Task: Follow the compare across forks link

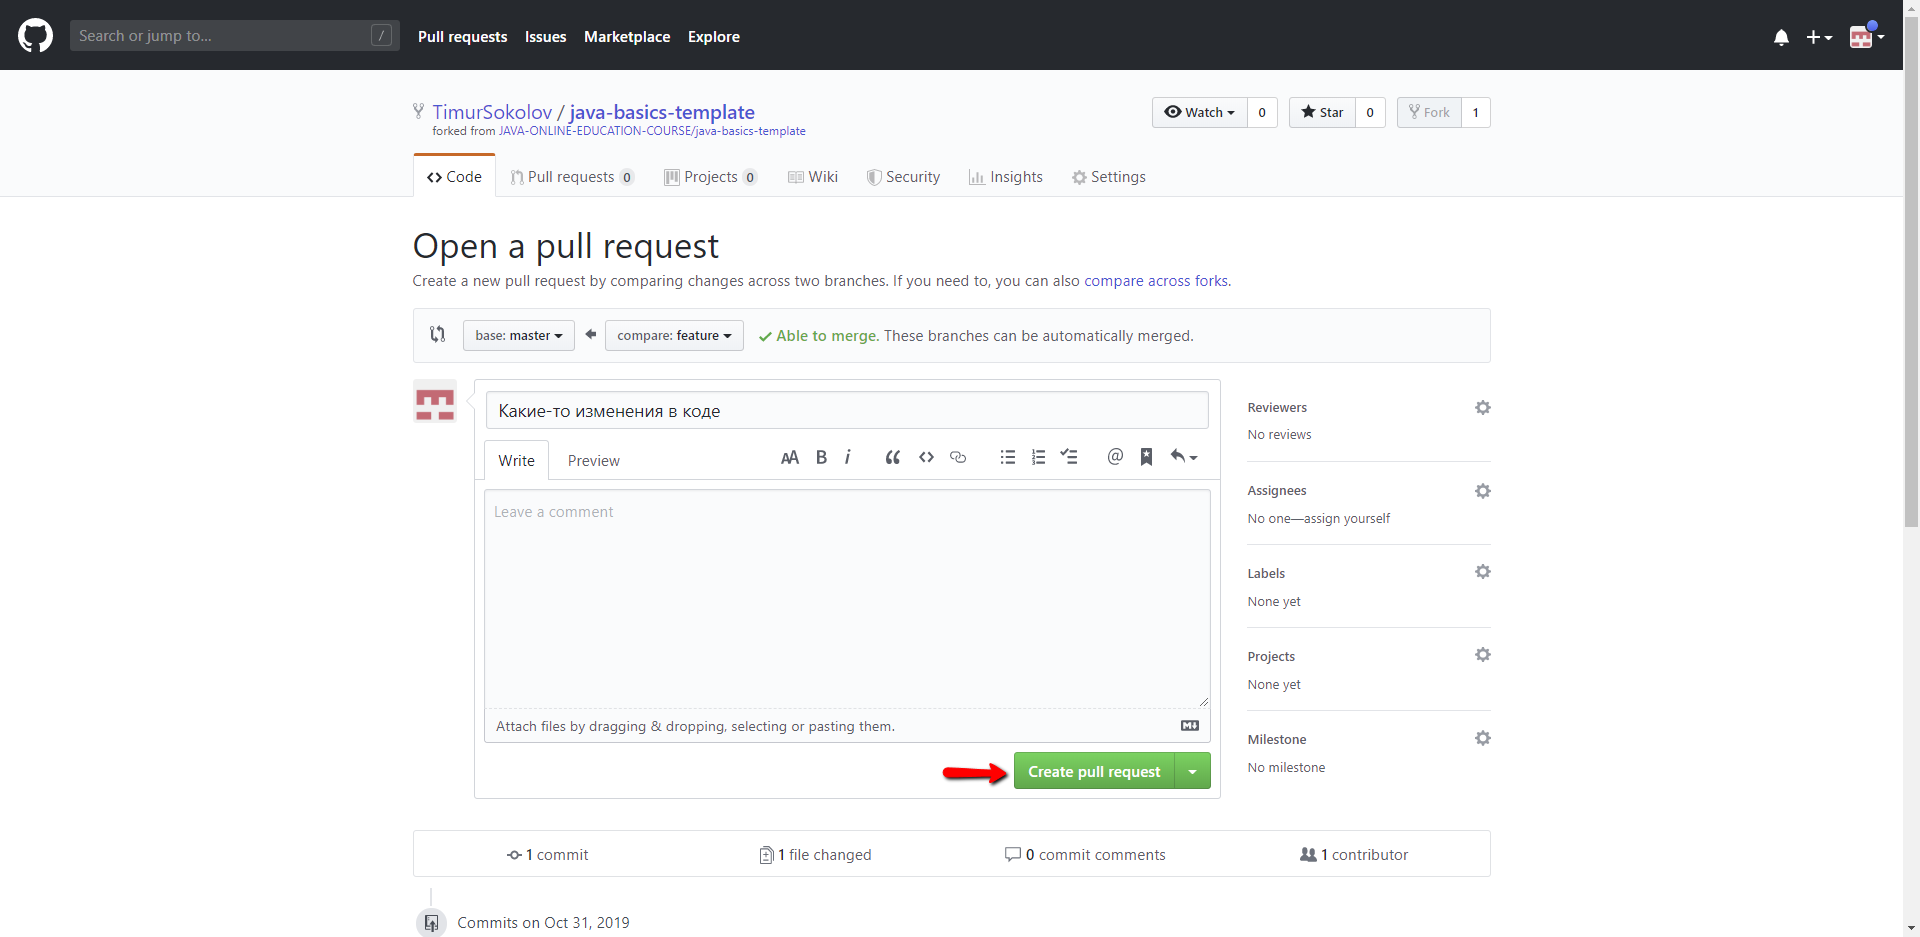Action: (1156, 281)
